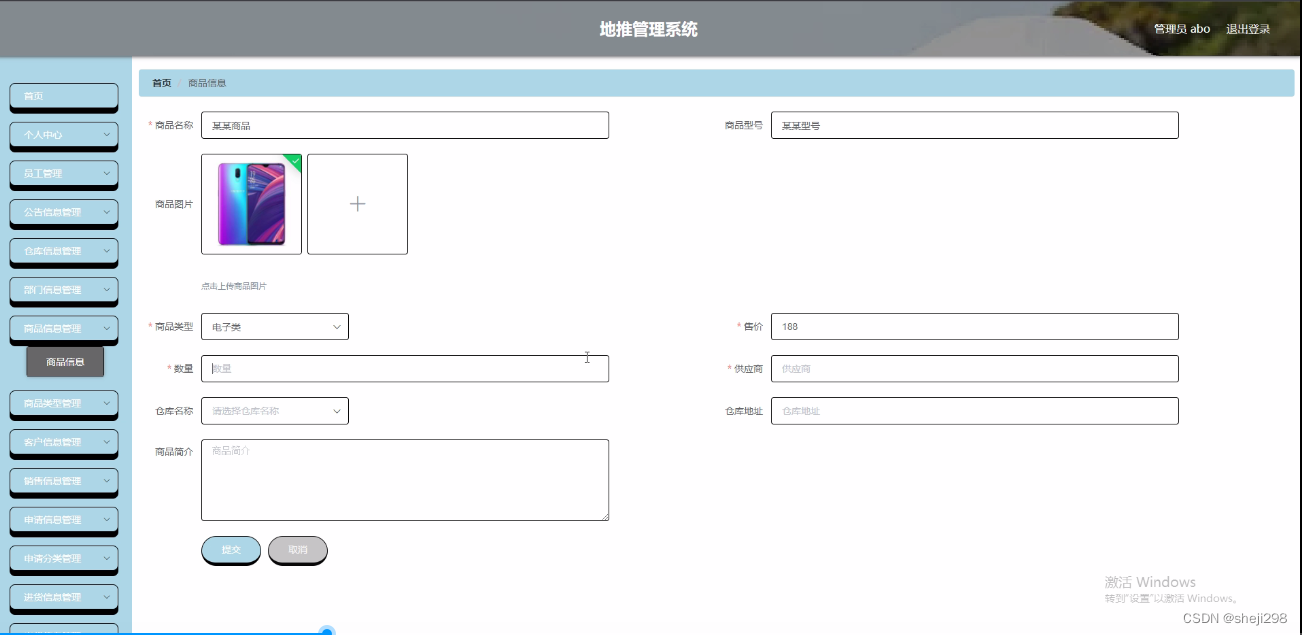Open the 仓库信息管理 sidebar menu

click(63, 252)
